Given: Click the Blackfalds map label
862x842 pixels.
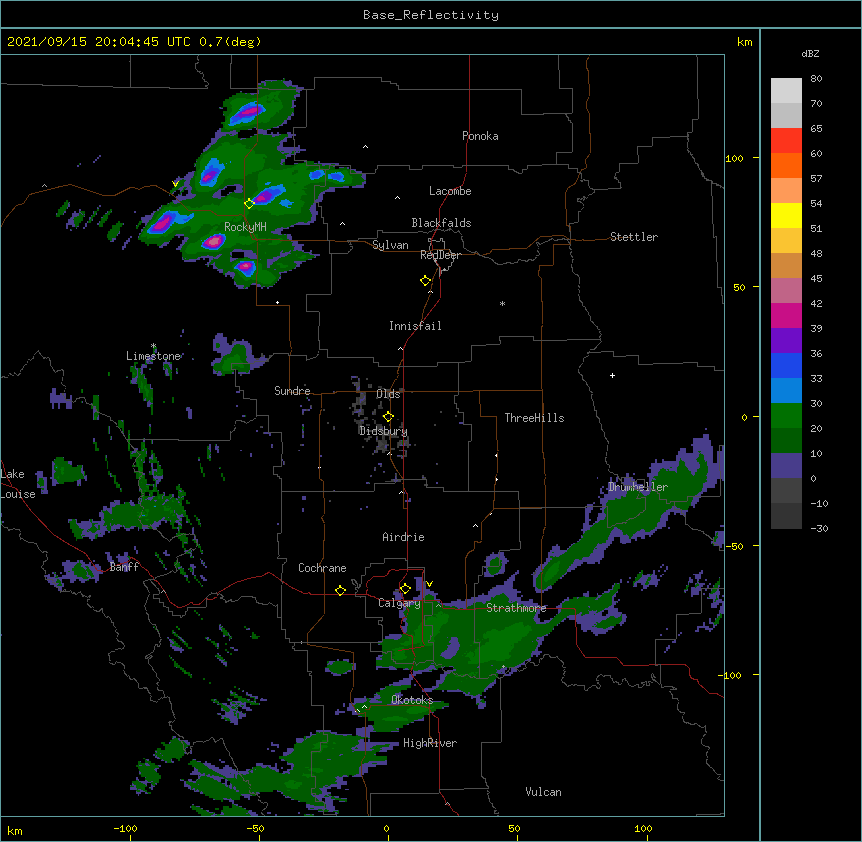Looking at the screenshot, I should (441, 223).
